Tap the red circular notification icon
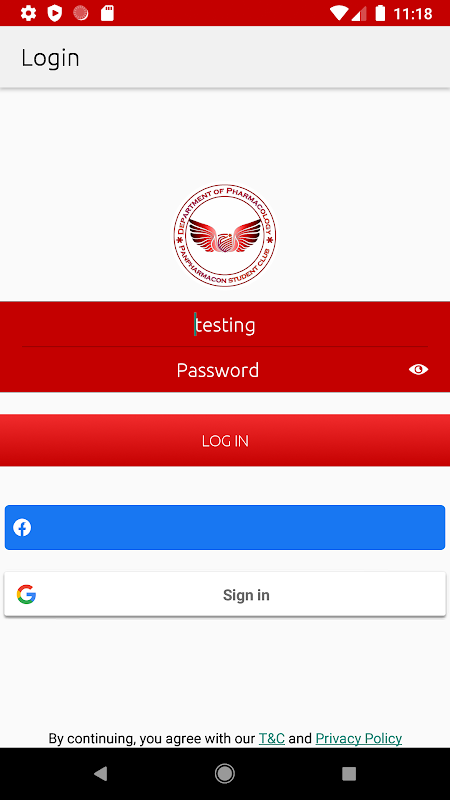Viewport: 450px width, 800px height. [x=81, y=13]
